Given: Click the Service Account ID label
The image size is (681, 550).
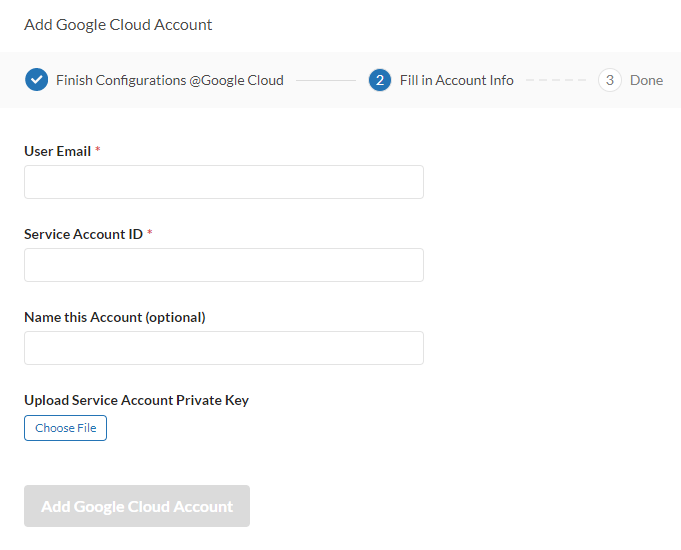Looking at the screenshot, I should [83, 234].
